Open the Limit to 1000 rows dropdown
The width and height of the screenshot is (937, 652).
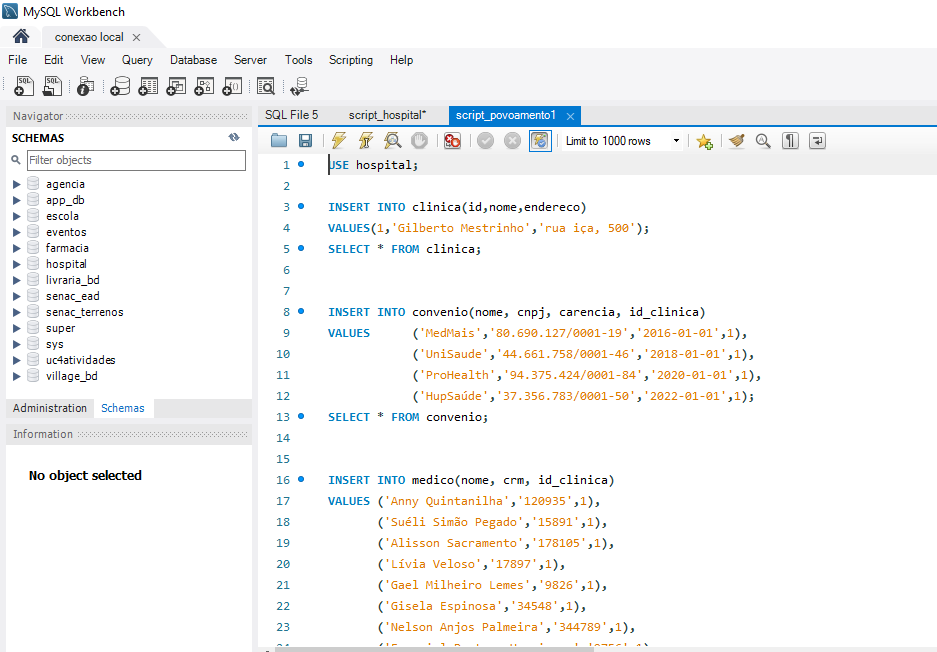pos(675,140)
